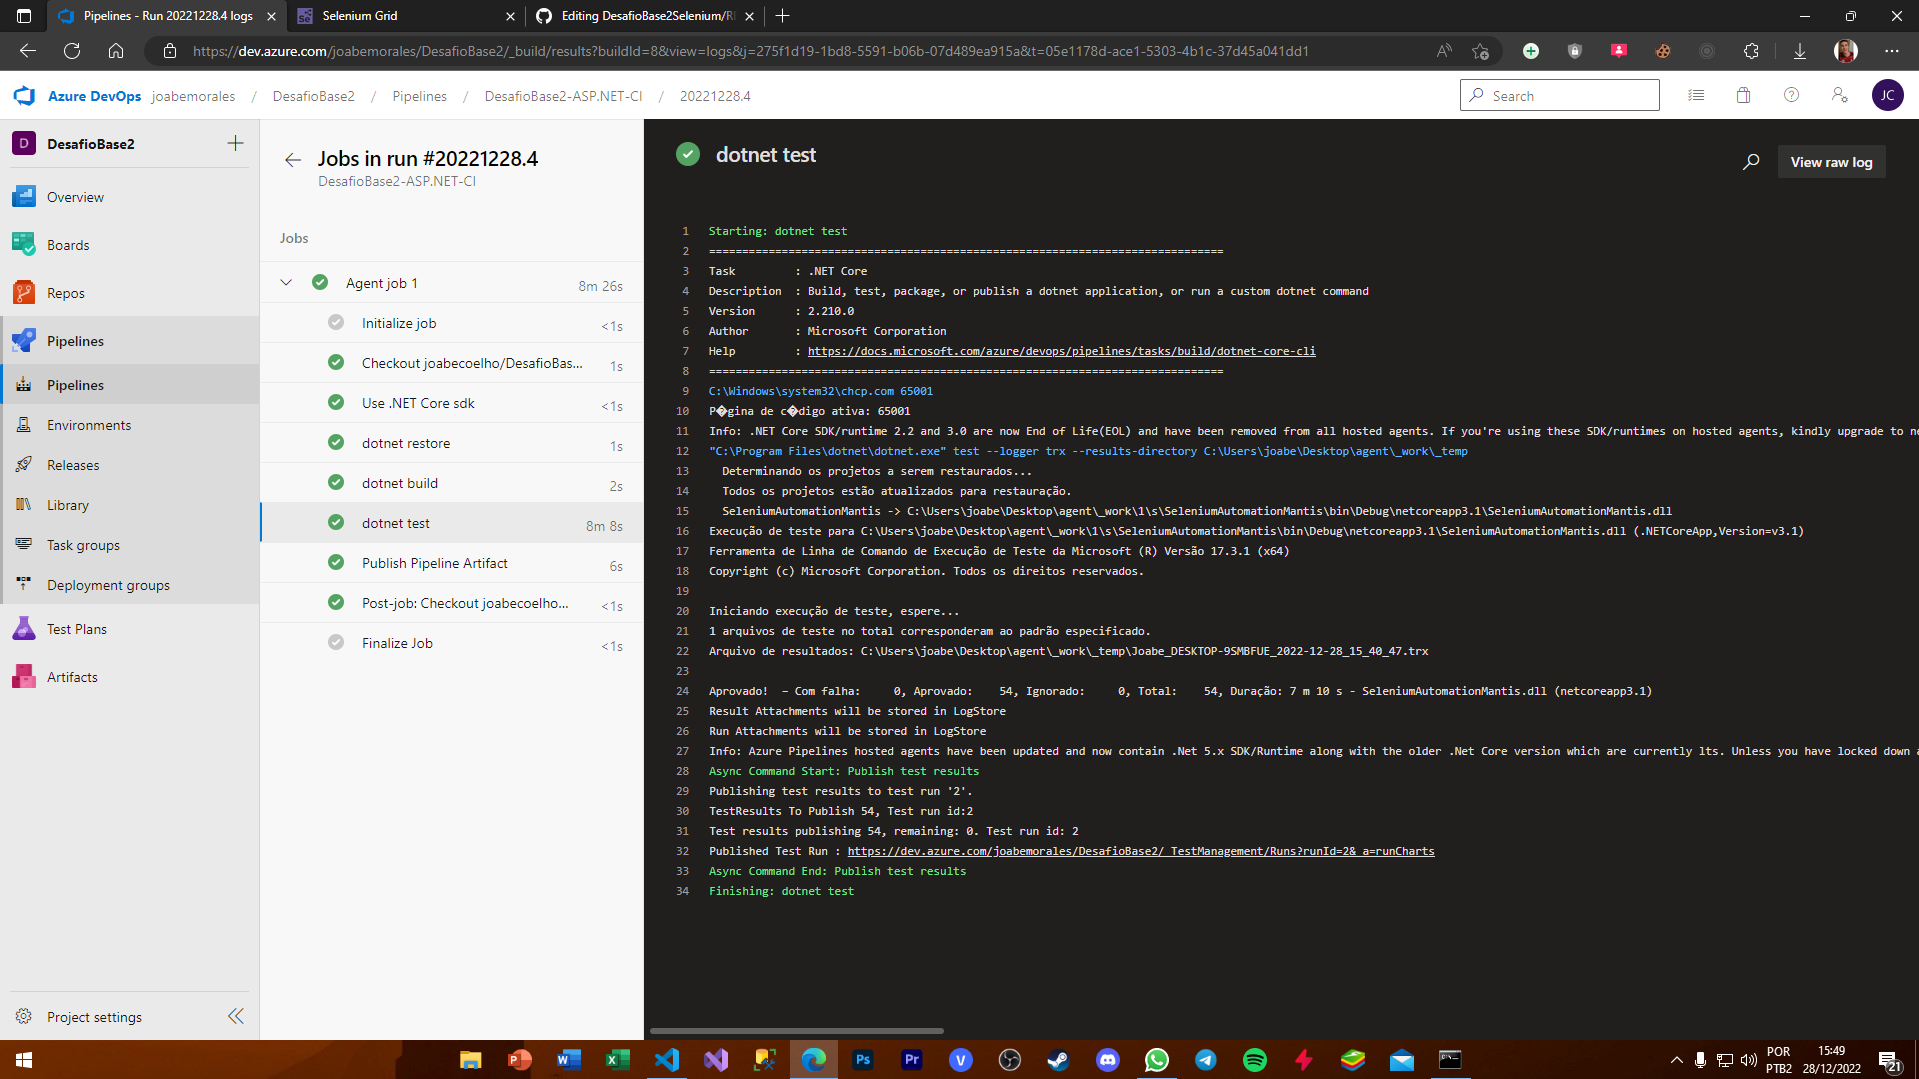
Task: Open the Artifacts section
Action: [71, 676]
